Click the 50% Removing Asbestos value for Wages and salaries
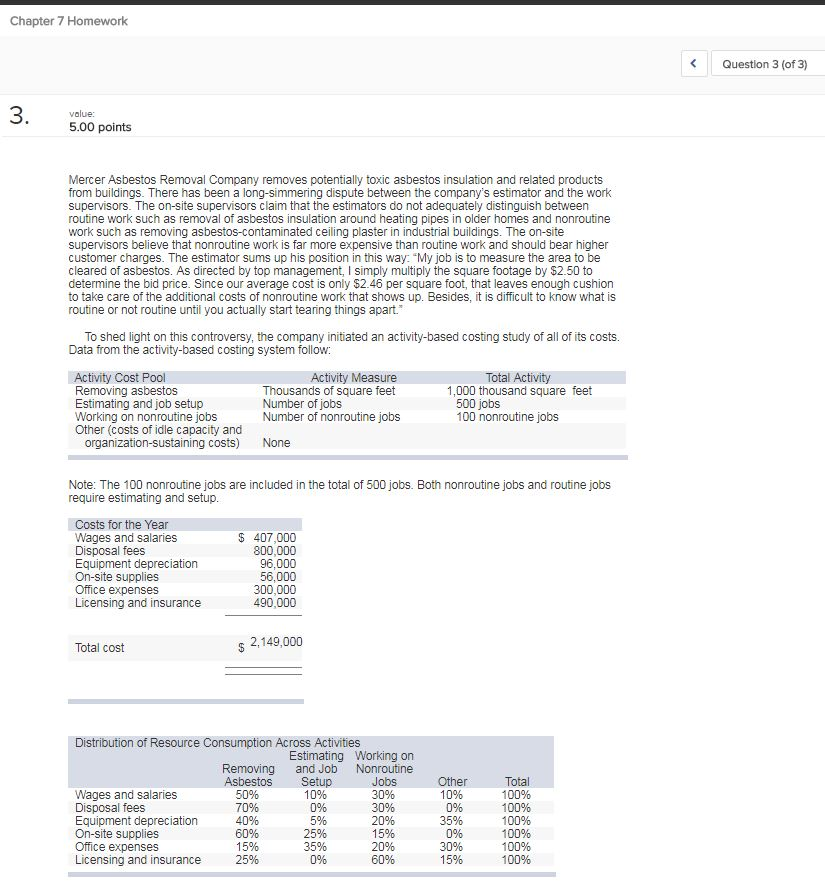This screenshot has width=825, height=895. (247, 795)
